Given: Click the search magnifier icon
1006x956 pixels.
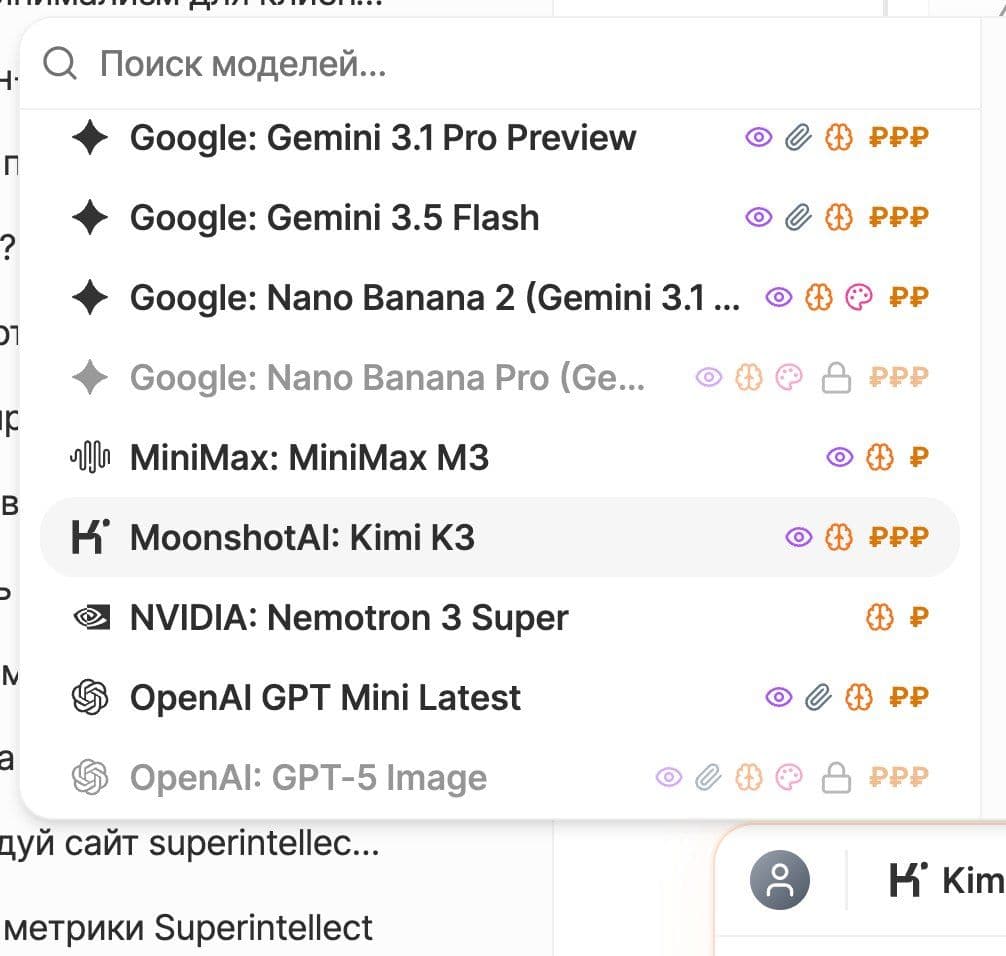Looking at the screenshot, I should pos(60,64).
